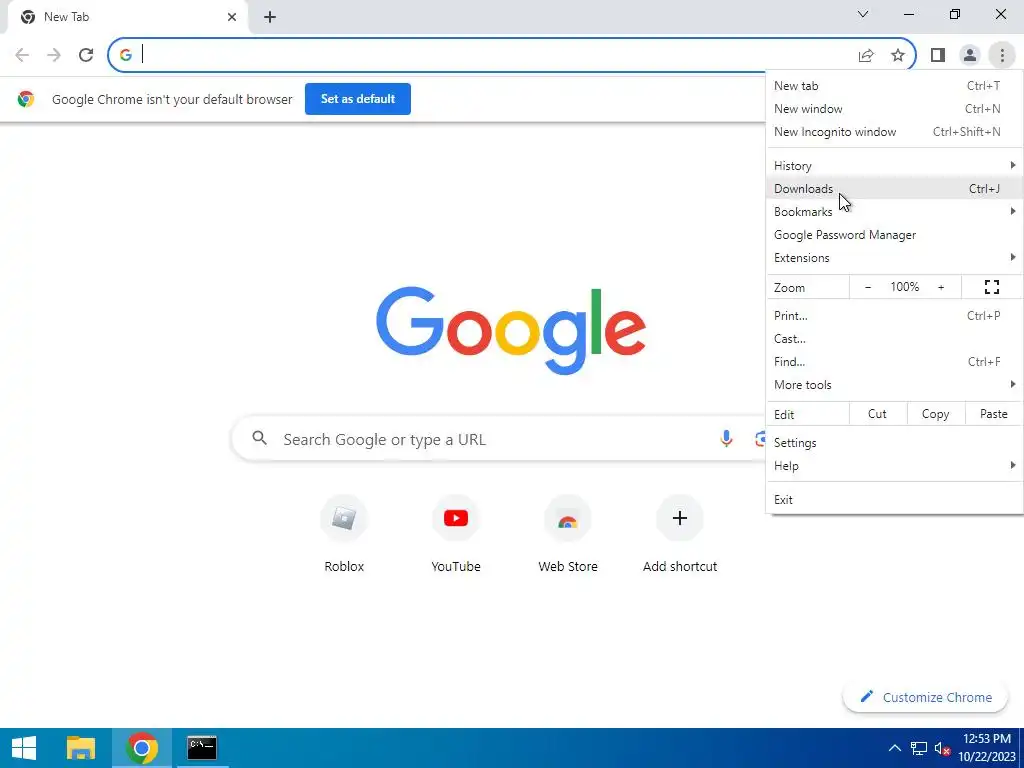Expand the History submenu
The width and height of the screenshot is (1024, 768).
[895, 166]
